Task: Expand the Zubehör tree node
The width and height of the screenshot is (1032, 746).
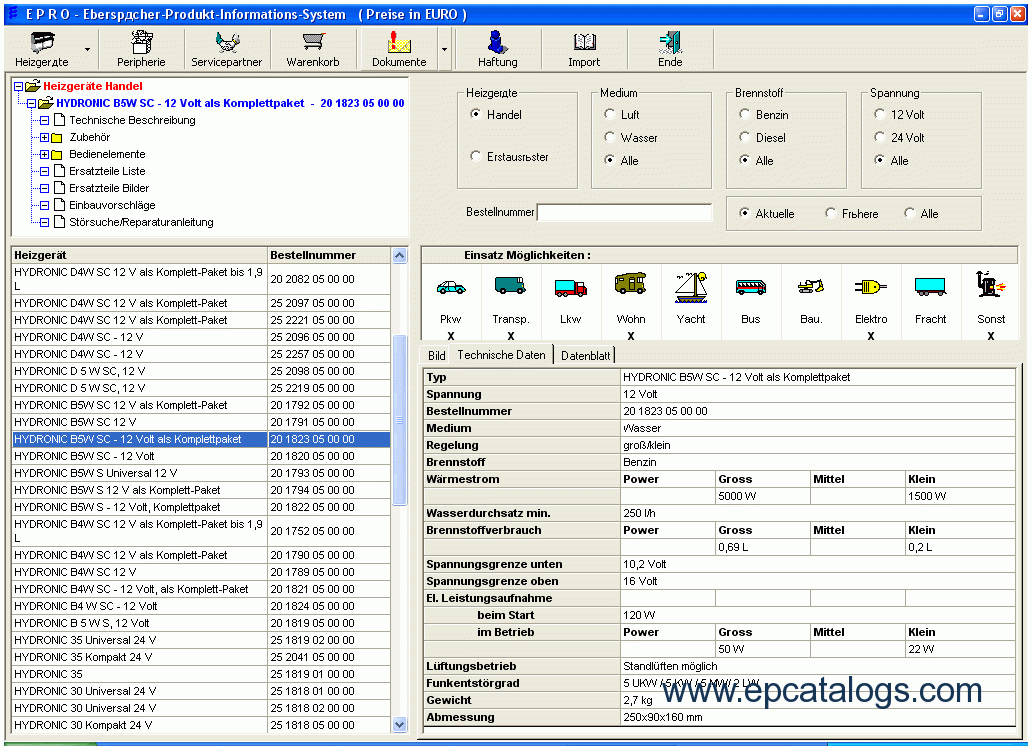Action: pyautogui.click(x=44, y=138)
